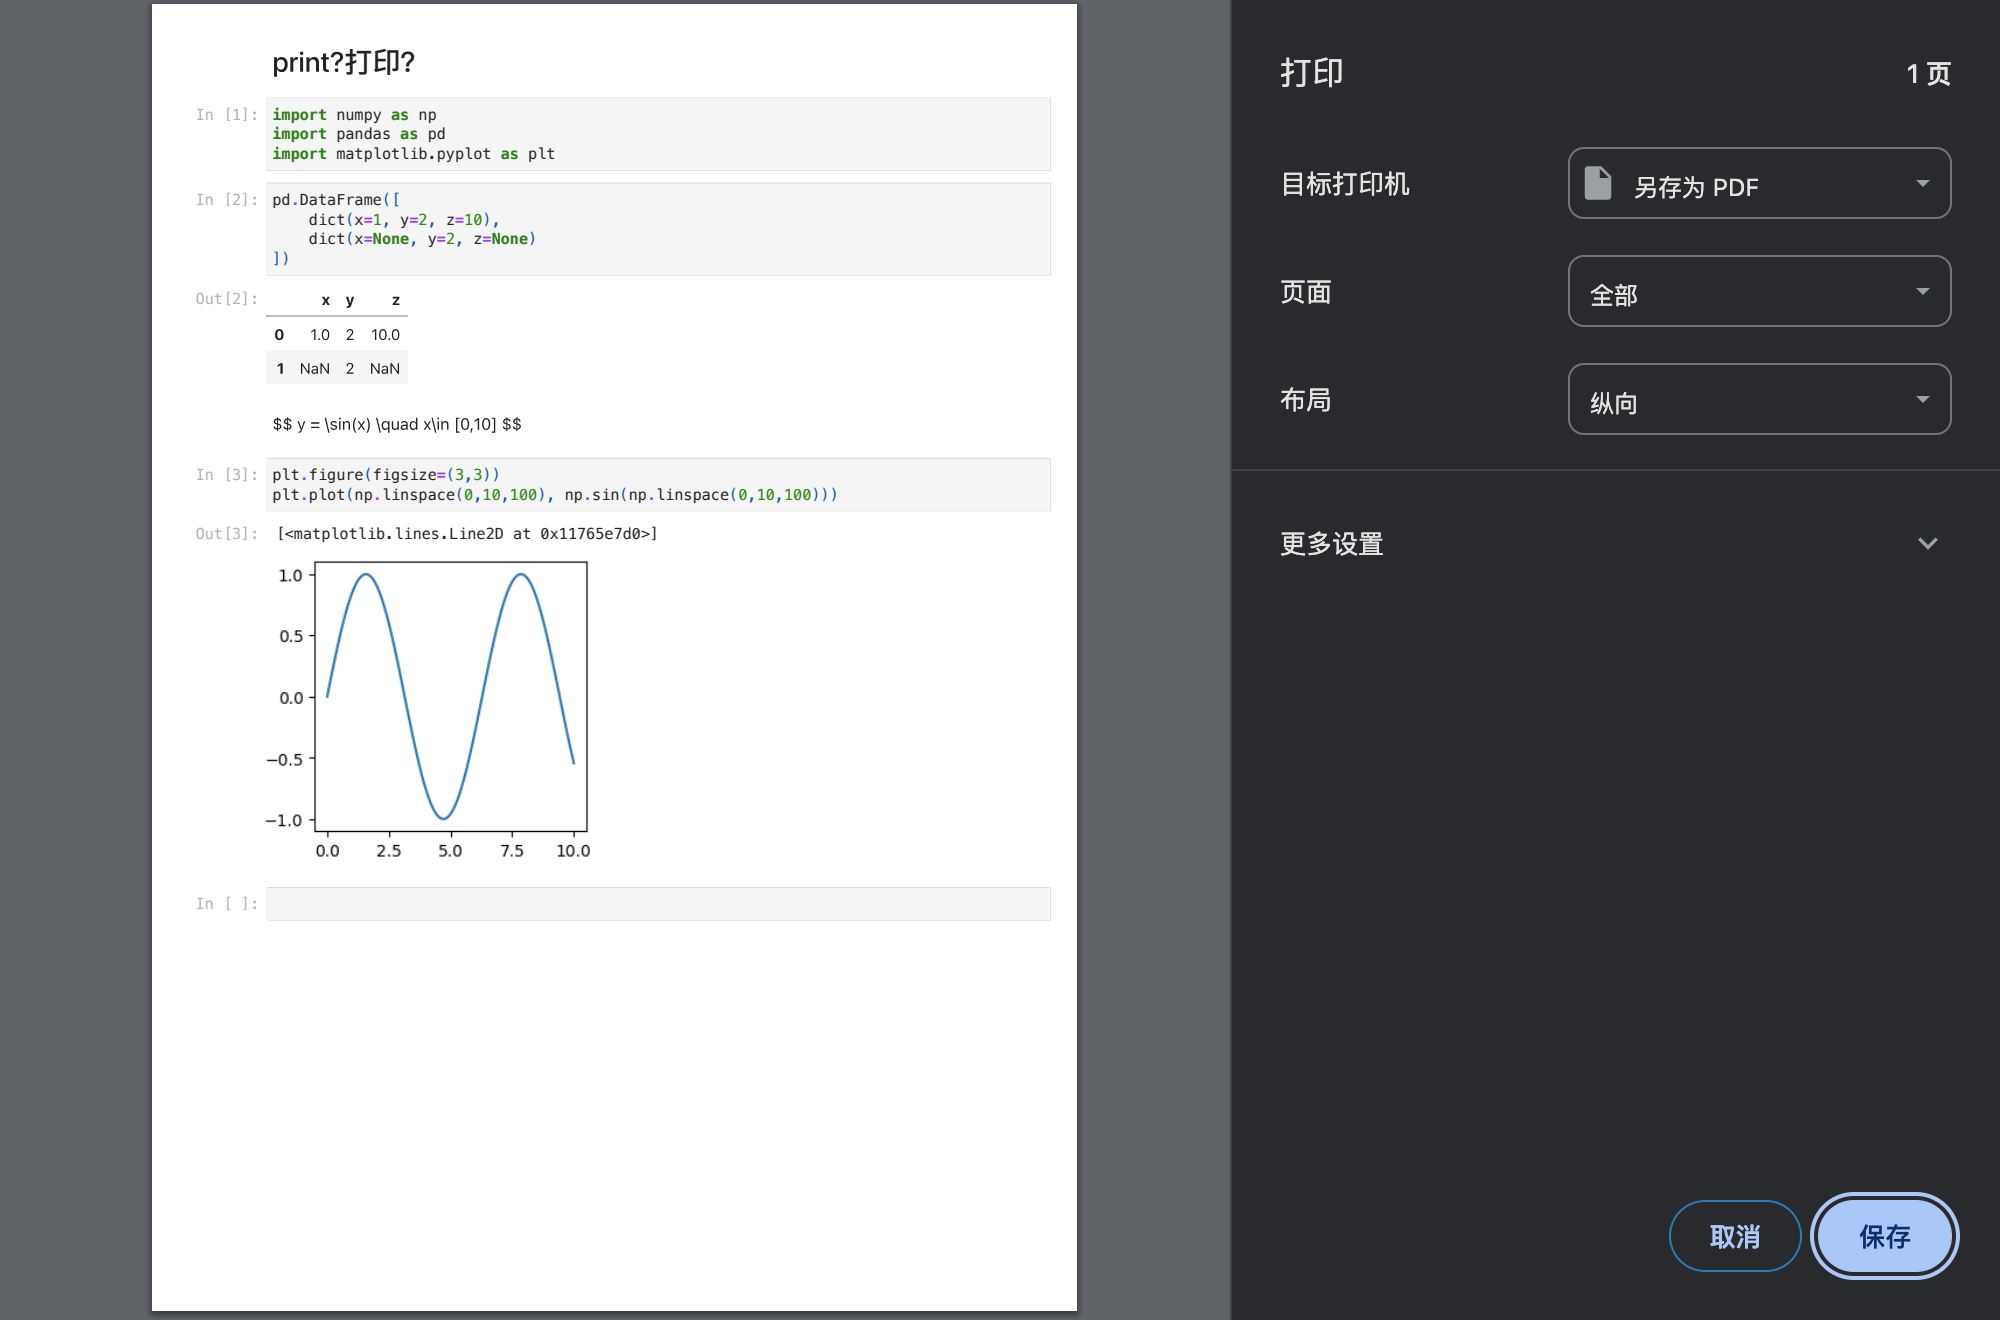This screenshot has width=2000, height=1320.
Task: Open the layout dropdown showing 纵向
Action: 1758,400
